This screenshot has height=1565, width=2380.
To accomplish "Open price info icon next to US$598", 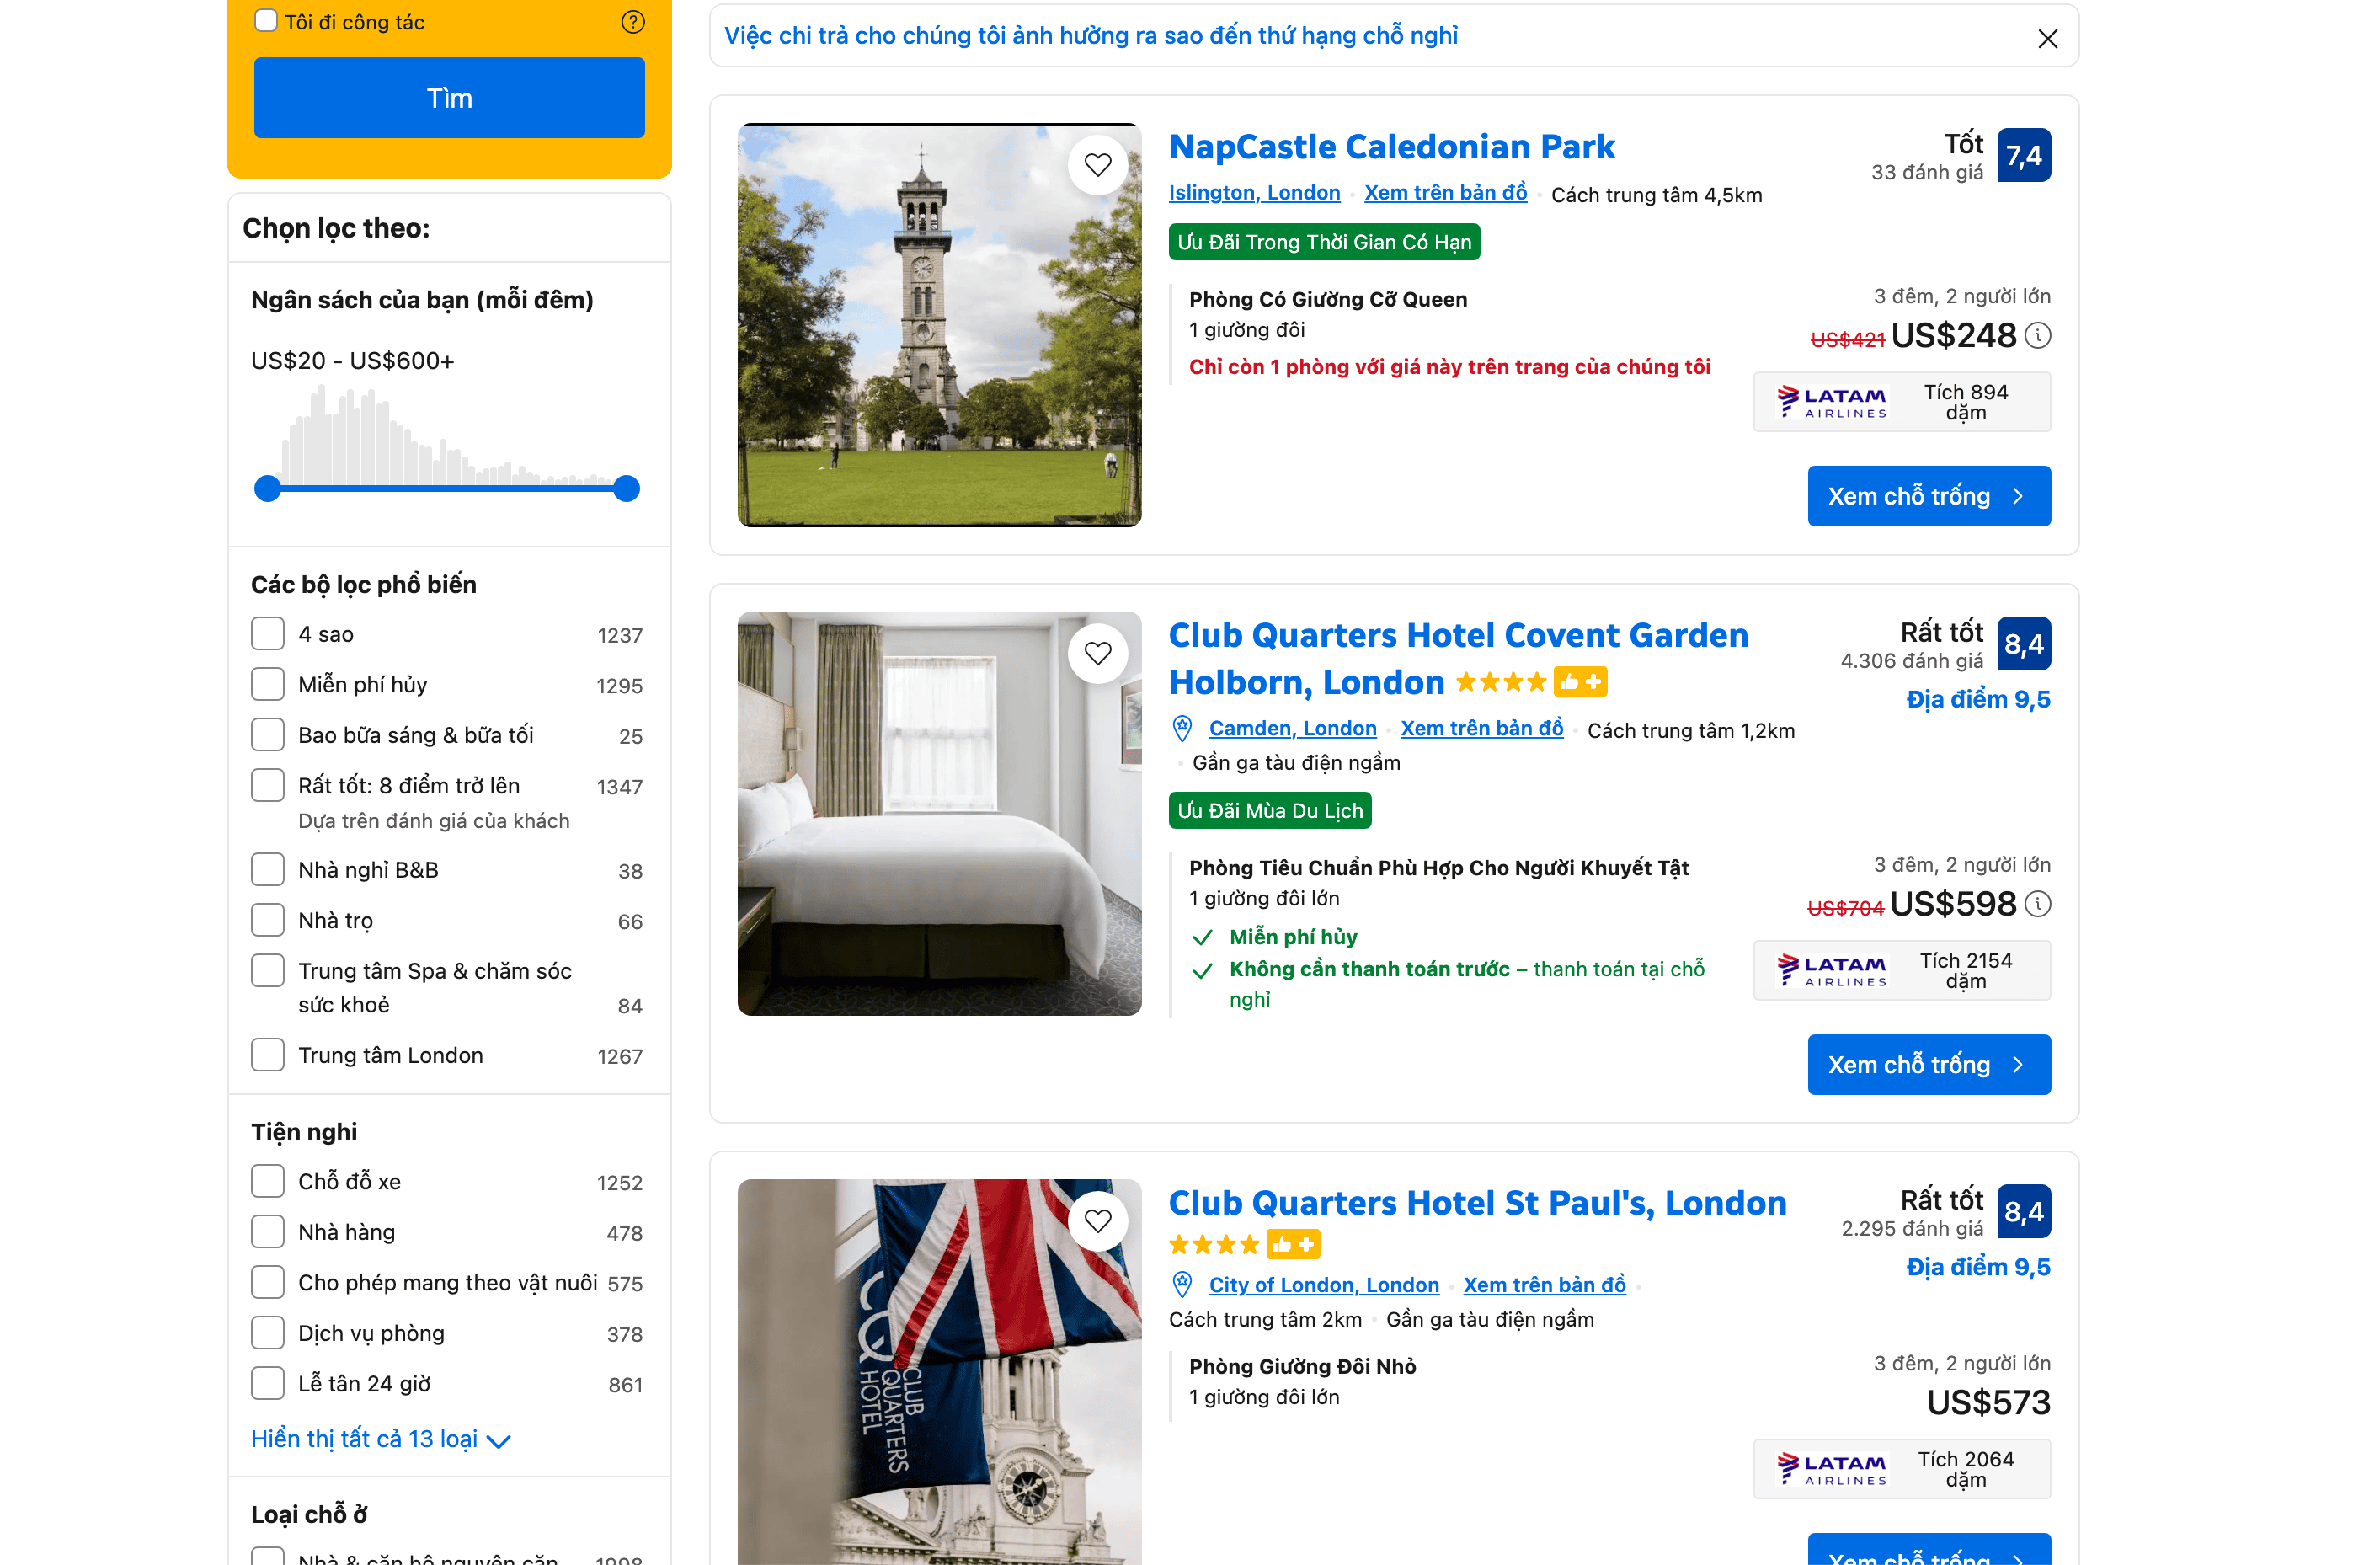I will 2038,905.
